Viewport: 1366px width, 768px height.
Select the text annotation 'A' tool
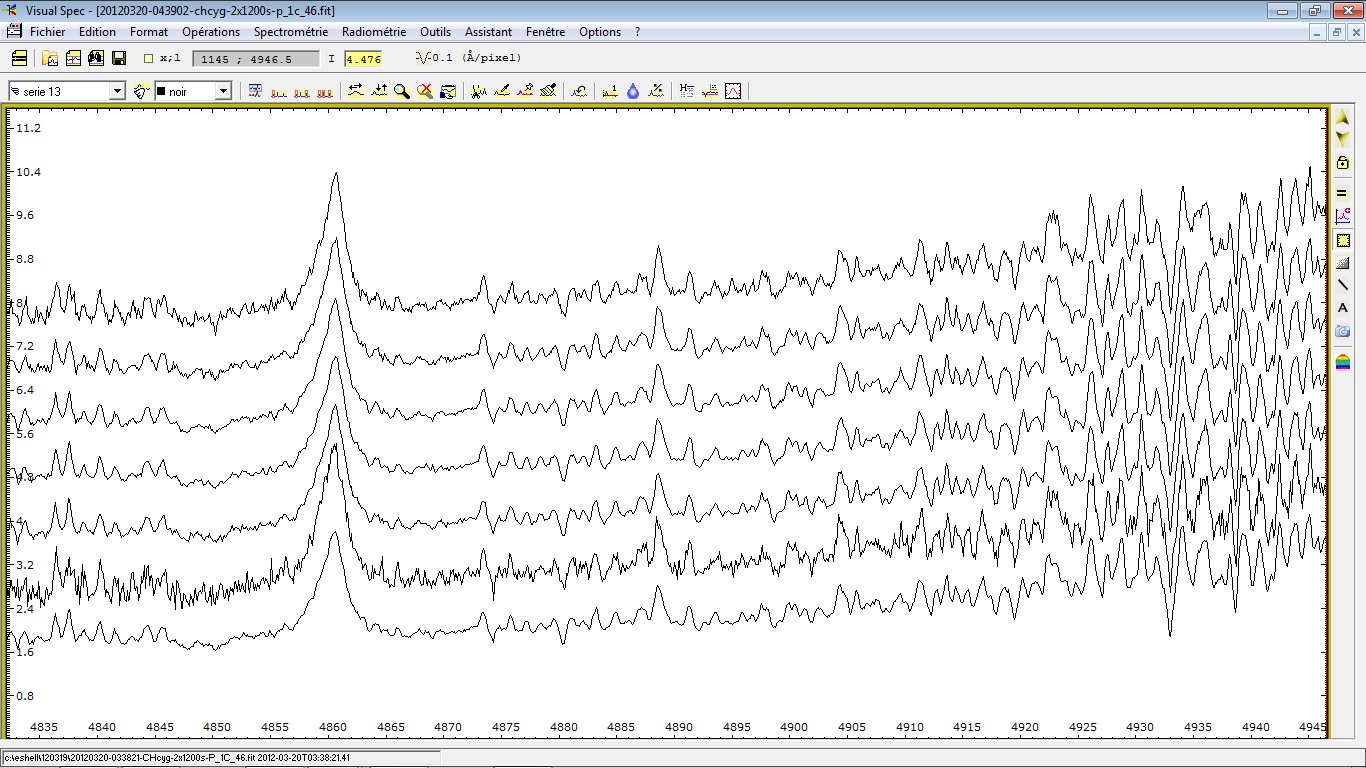[x=1343, y=308]
